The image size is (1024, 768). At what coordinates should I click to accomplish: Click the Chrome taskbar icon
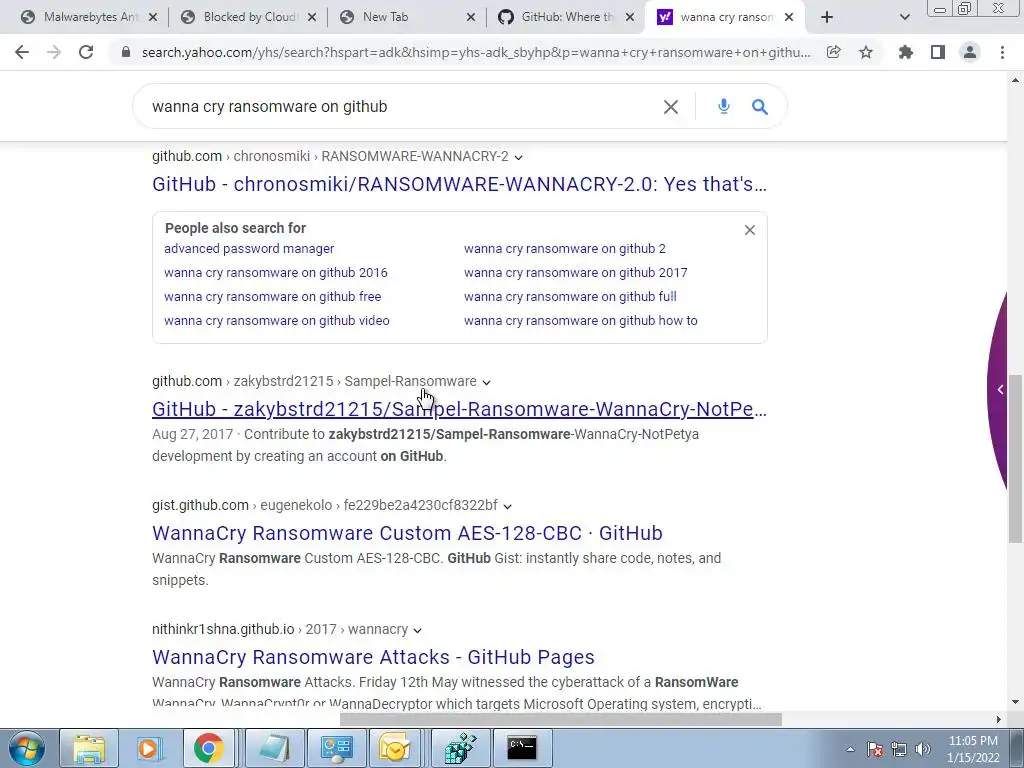[208, 748]
